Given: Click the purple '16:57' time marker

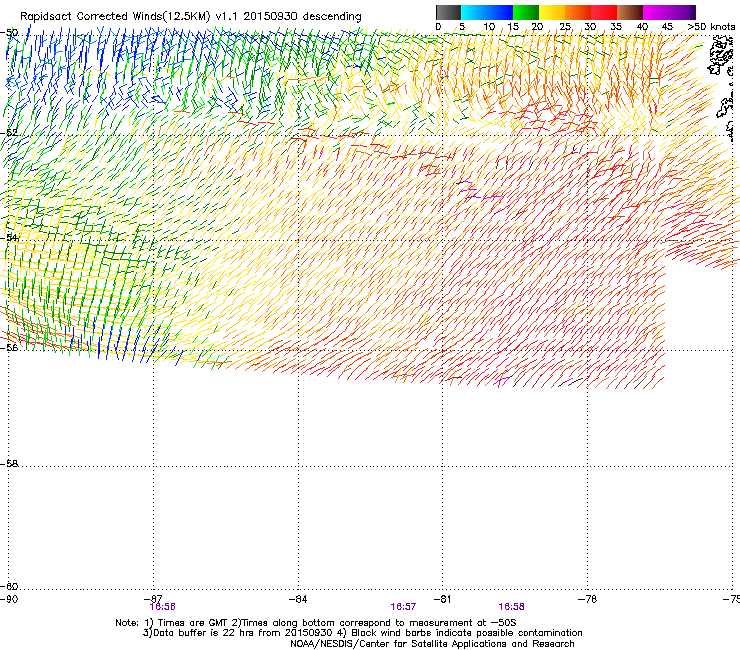Looking at the screenshot, I should (x=403, y=607).
